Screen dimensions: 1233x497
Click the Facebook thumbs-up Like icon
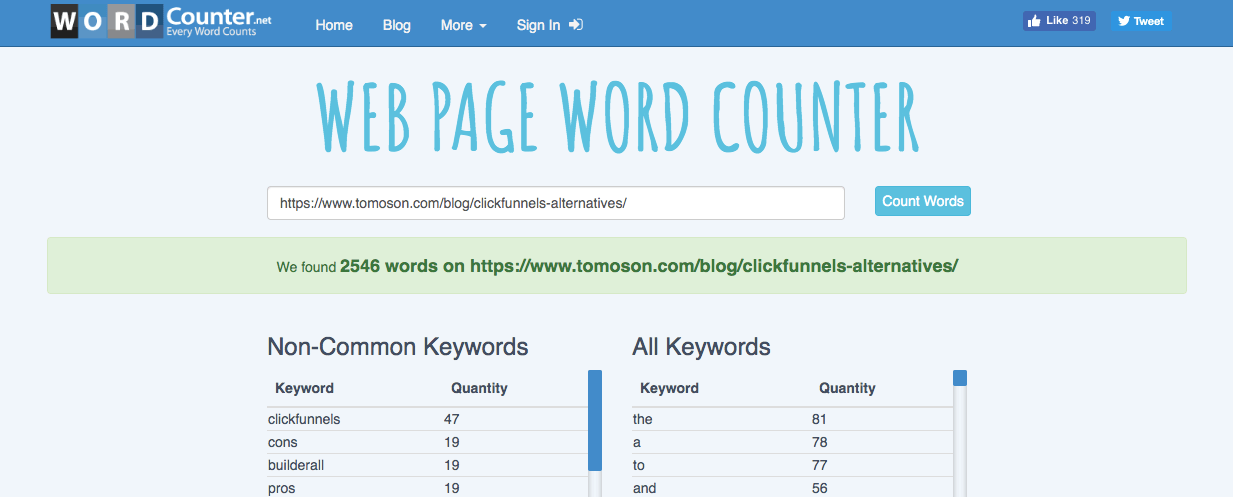tap(1034, 21)
